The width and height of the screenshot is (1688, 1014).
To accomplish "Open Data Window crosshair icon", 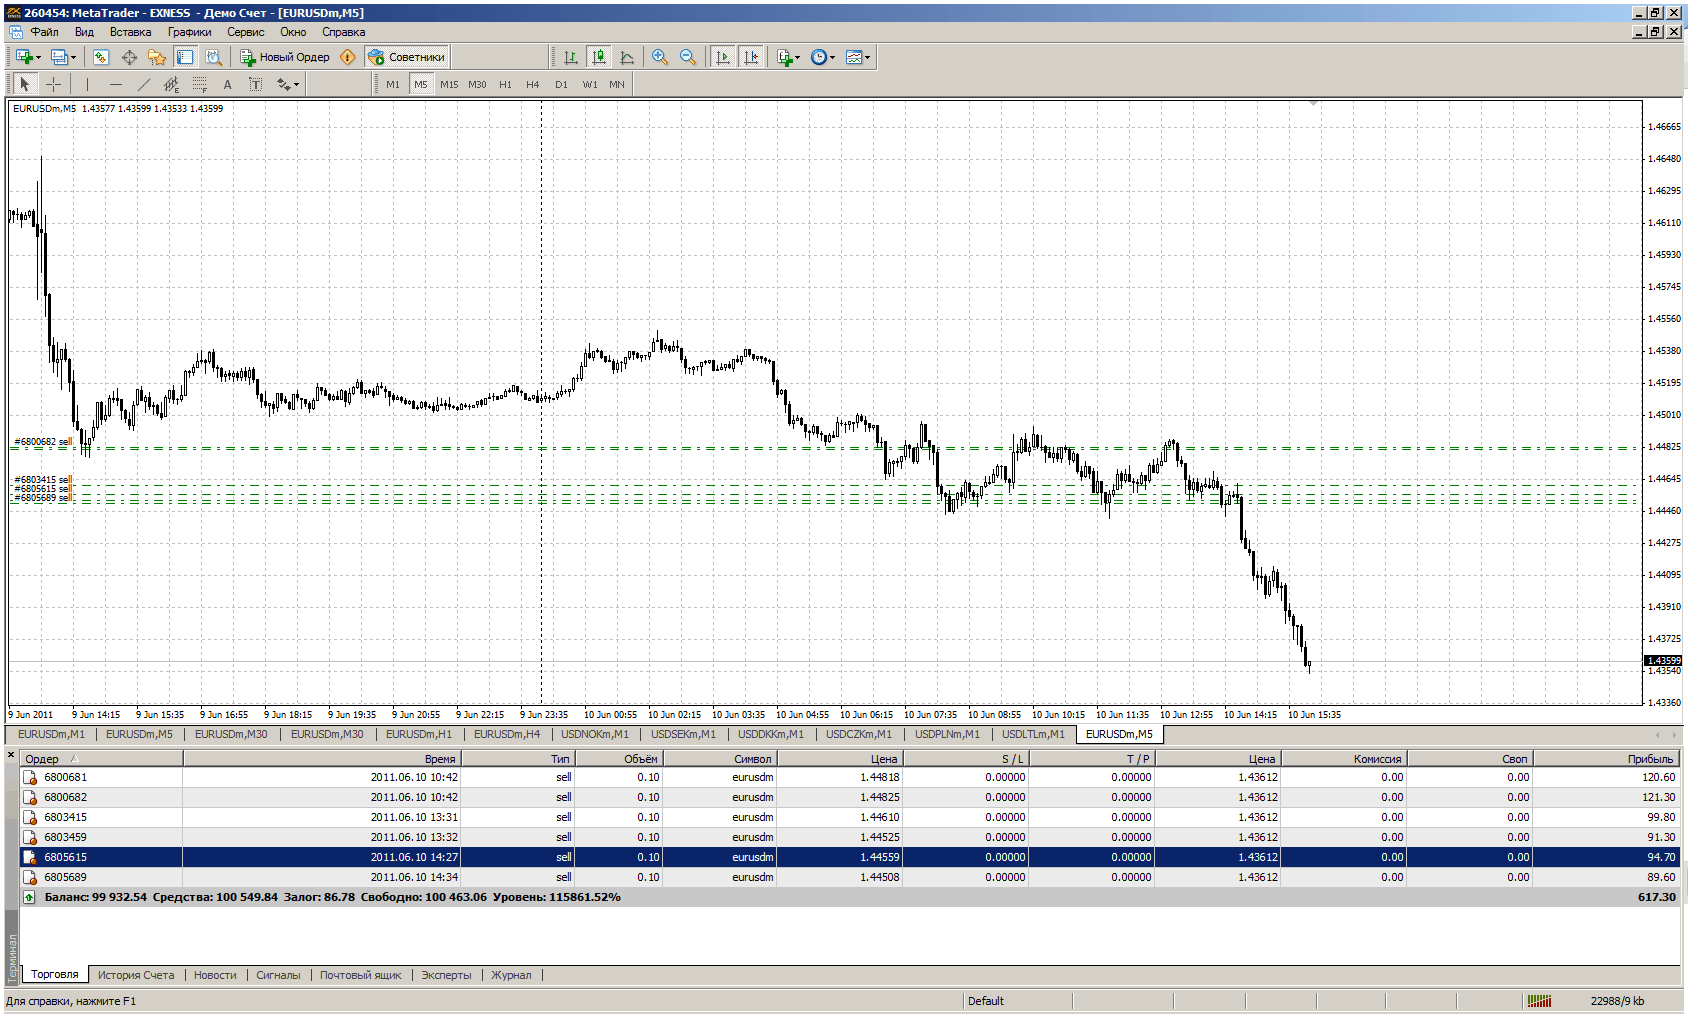I will 129,57.
